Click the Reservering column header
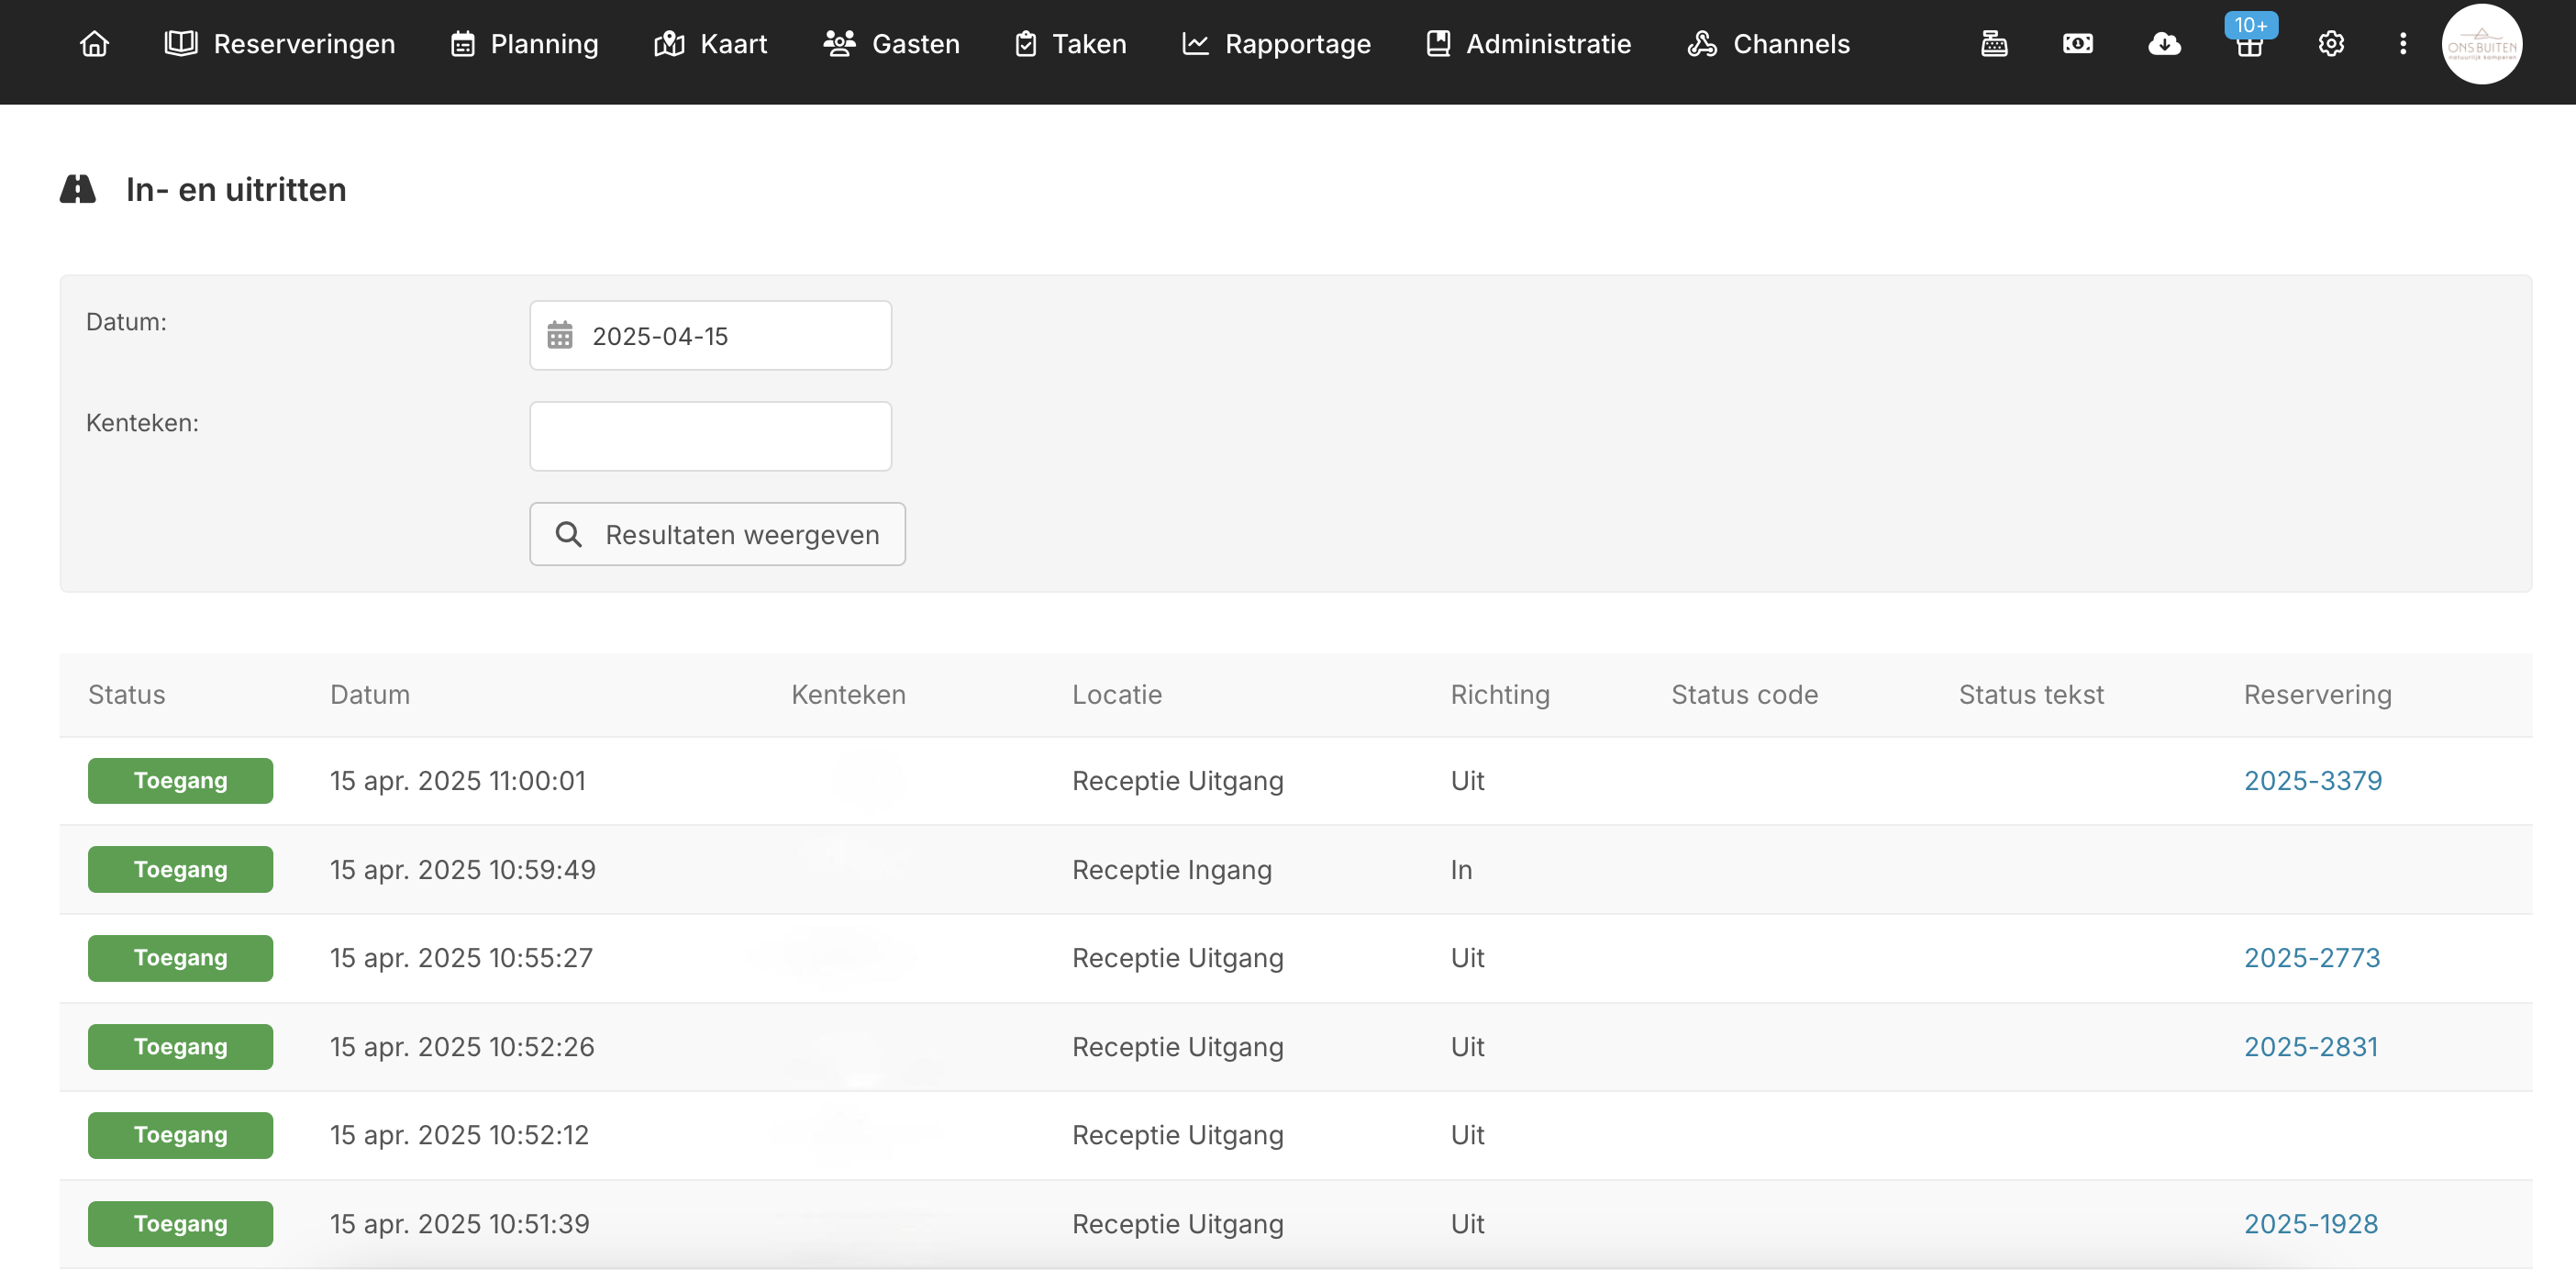Viewport: 2576px width, 1270px height. [x=2317, y=695]
